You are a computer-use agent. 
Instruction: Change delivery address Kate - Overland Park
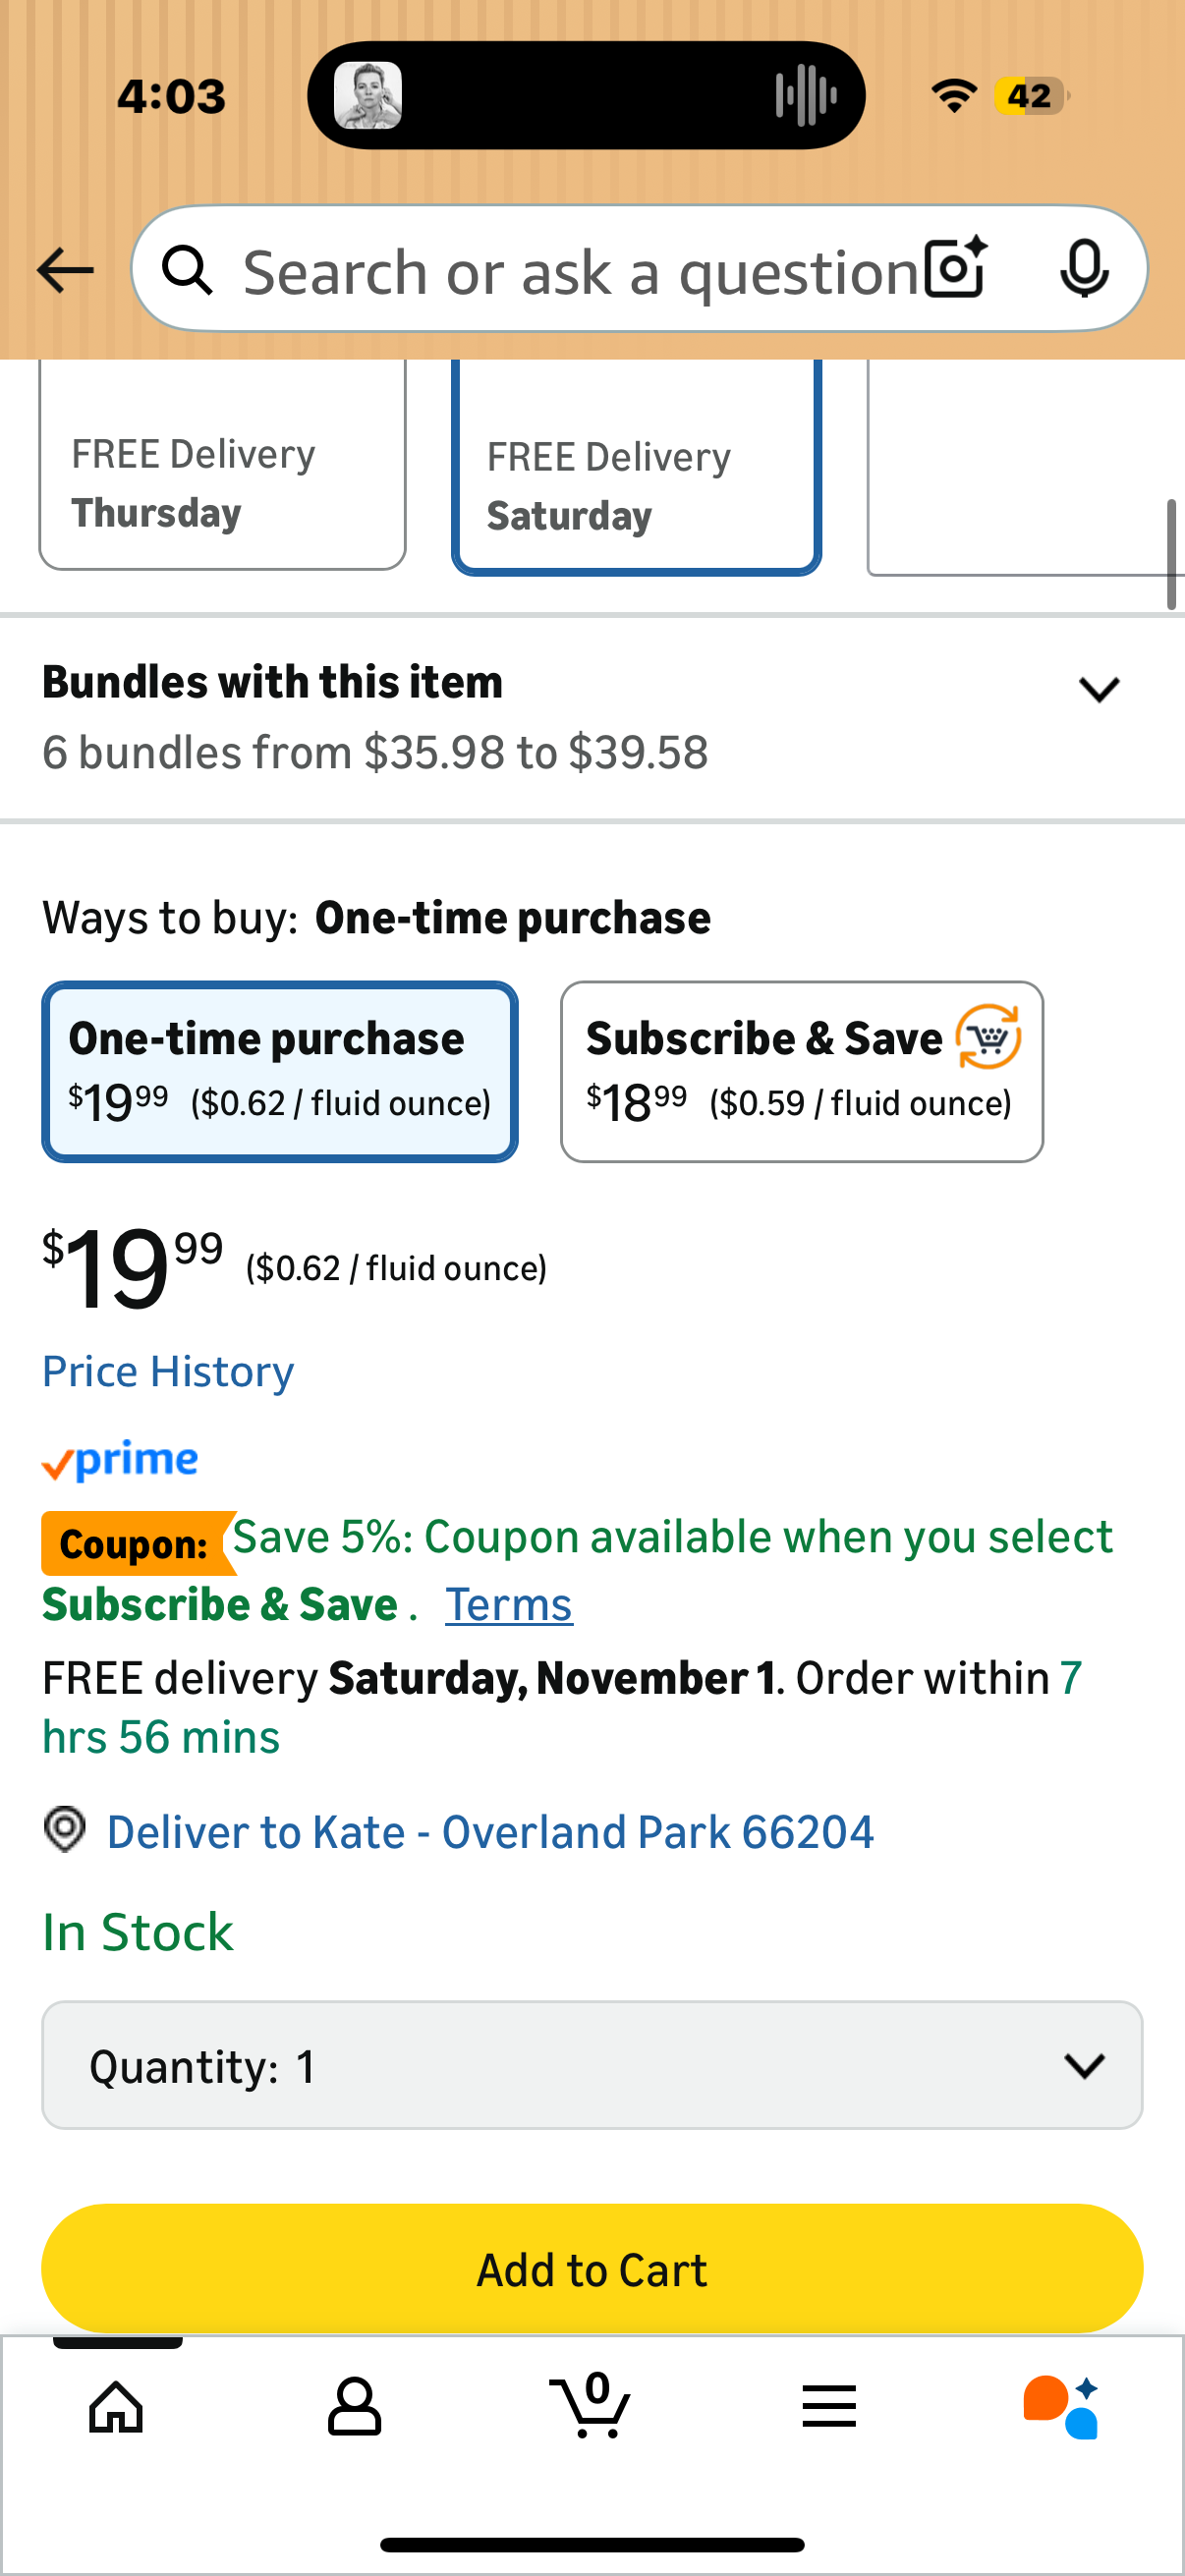(x=490, y=1832)
